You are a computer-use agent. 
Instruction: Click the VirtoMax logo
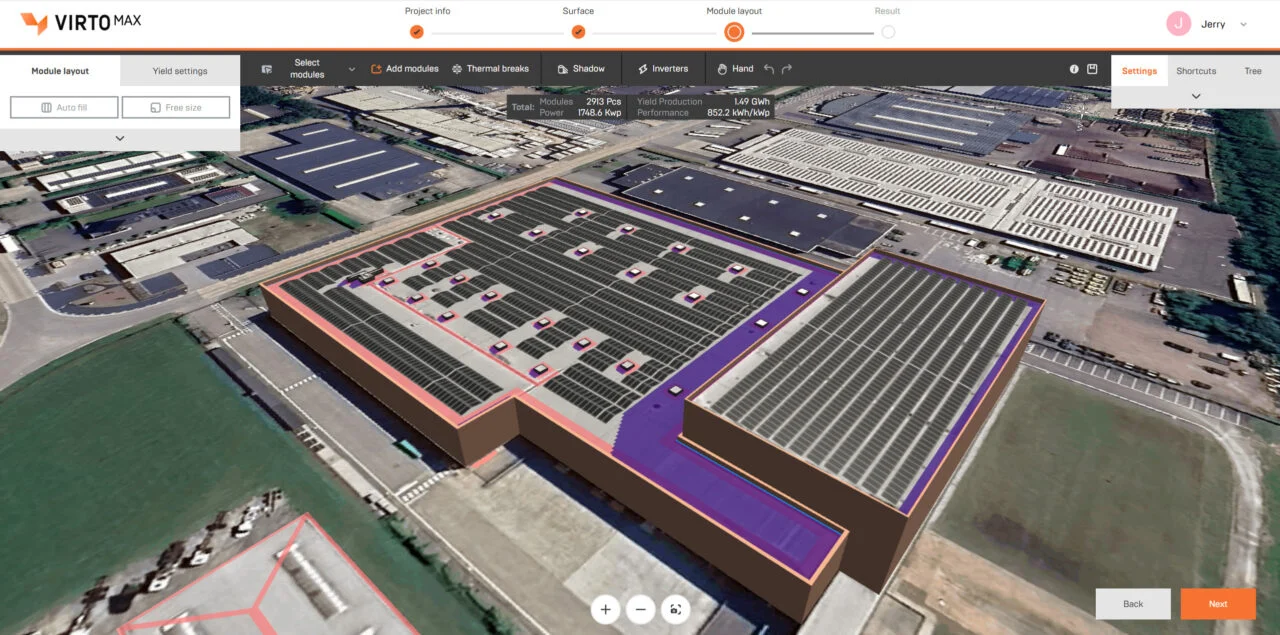82,23
